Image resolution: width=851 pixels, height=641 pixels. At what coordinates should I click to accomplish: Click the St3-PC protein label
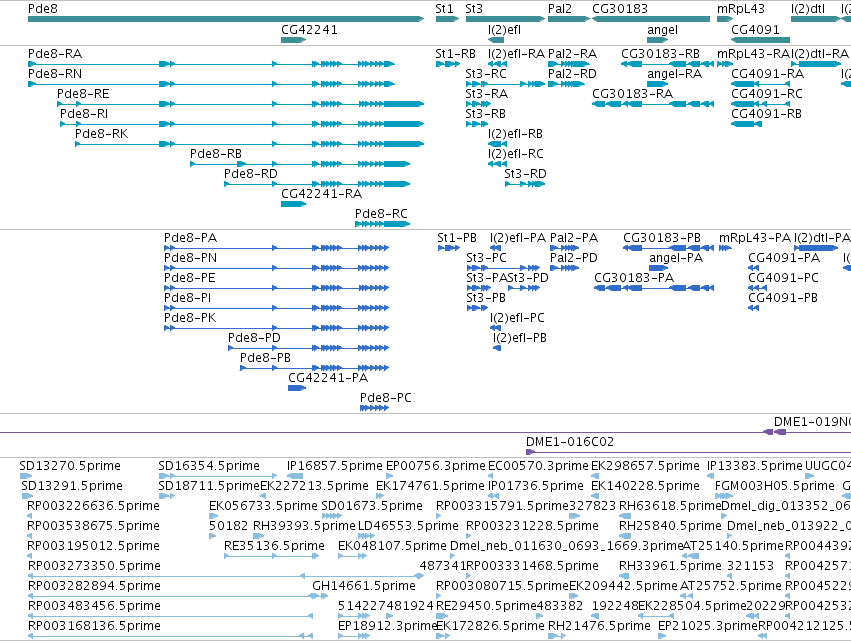pyautogui.click(x=486, y=258)
